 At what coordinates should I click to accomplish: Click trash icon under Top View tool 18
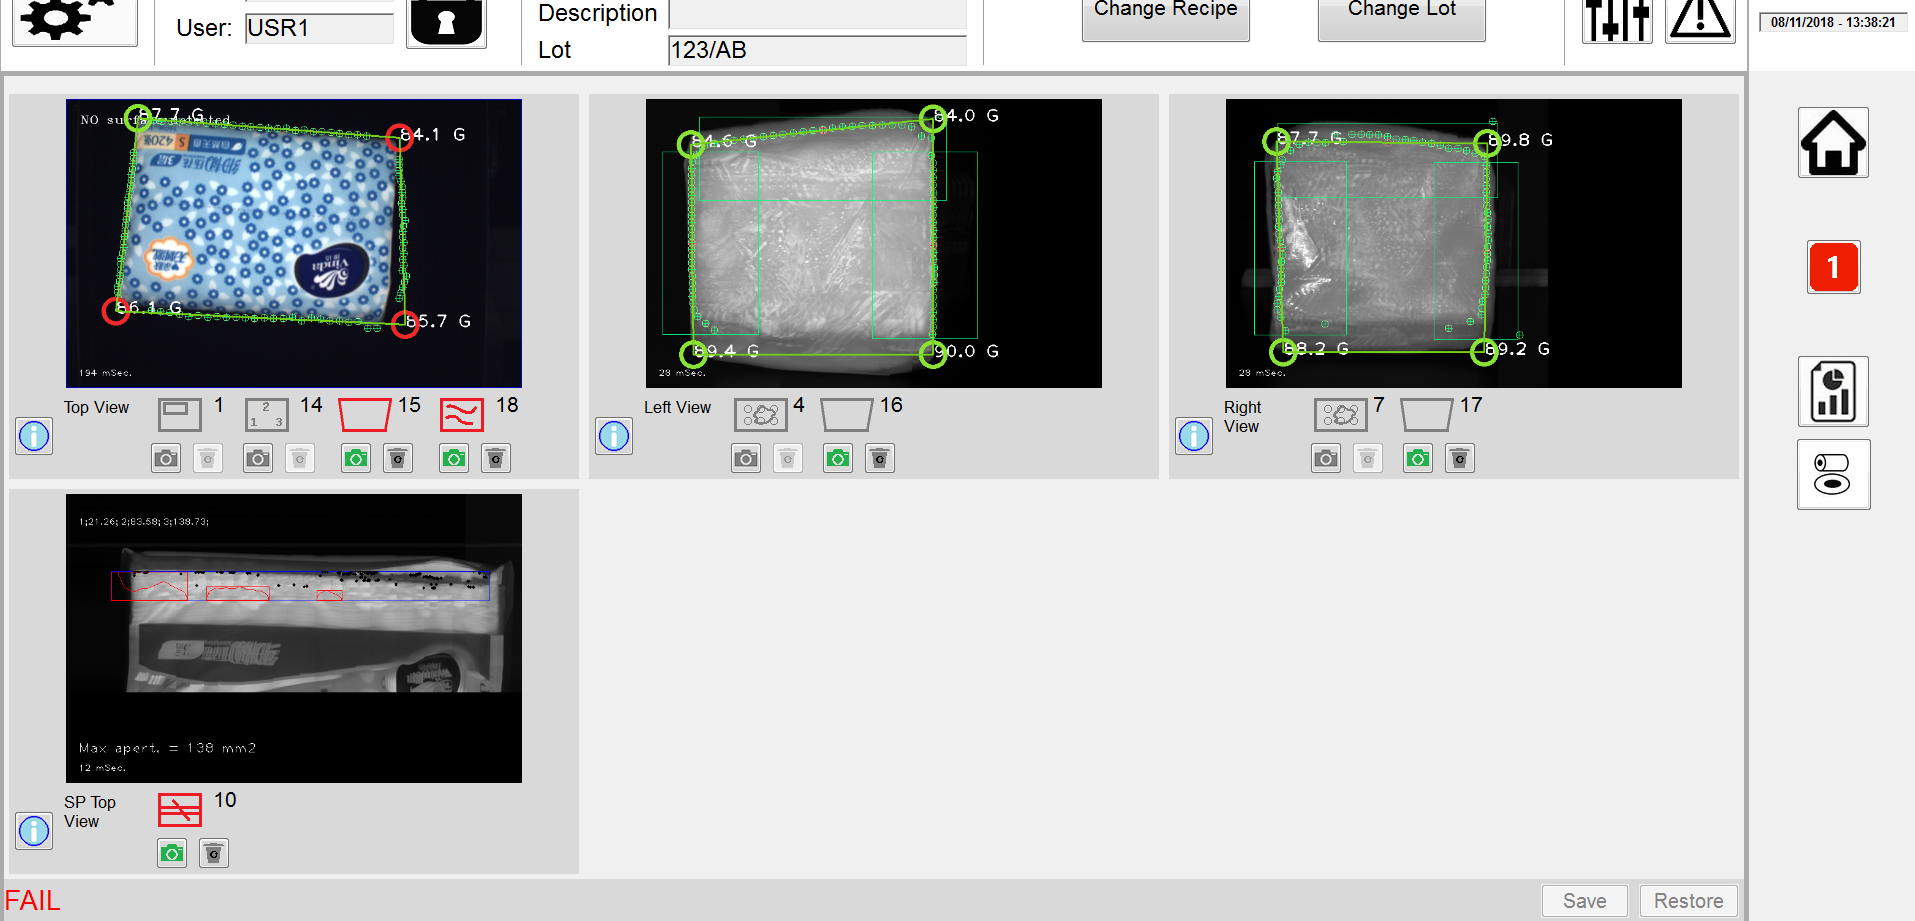[x=496, y=458]
